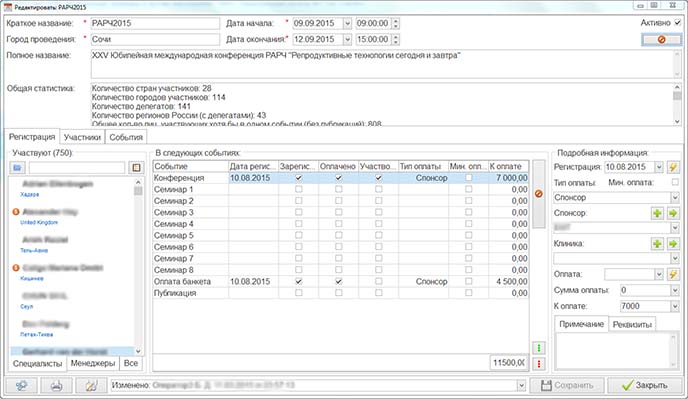Open the Клиника dropdown

coord(675,258)
